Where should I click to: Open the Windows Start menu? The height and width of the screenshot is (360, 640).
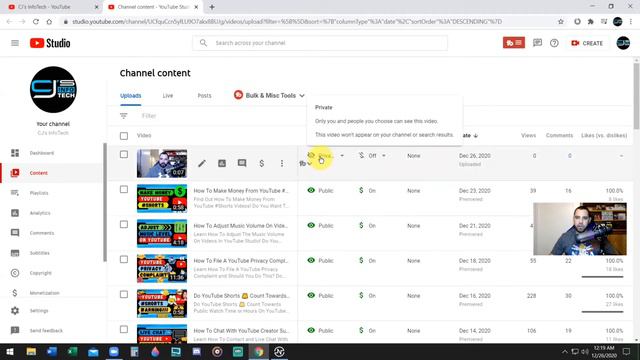10,351
